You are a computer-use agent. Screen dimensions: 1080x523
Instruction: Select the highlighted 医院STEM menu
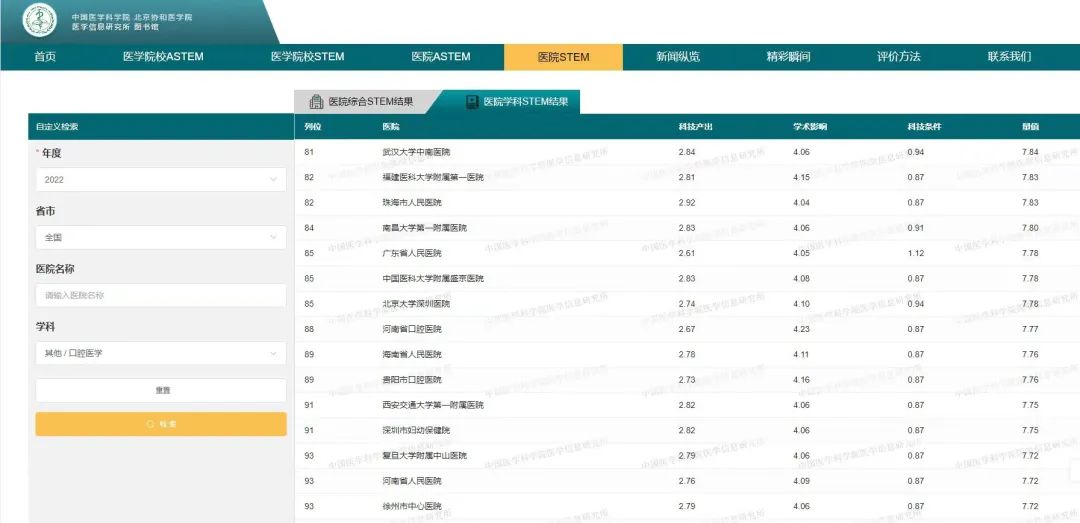(563, 57)
